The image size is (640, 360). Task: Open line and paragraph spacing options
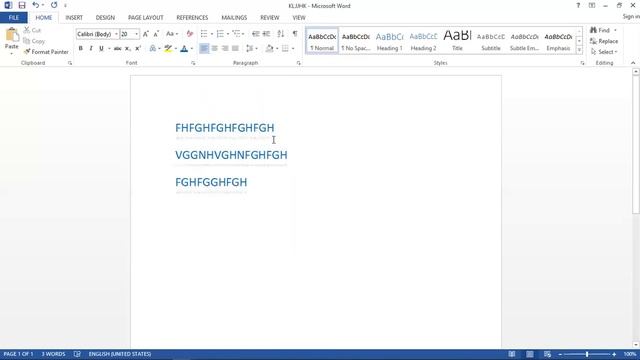click(251, 49)
